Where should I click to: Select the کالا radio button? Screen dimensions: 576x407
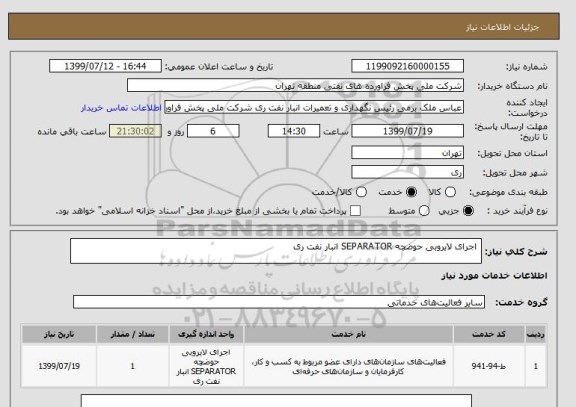point(450,192)
